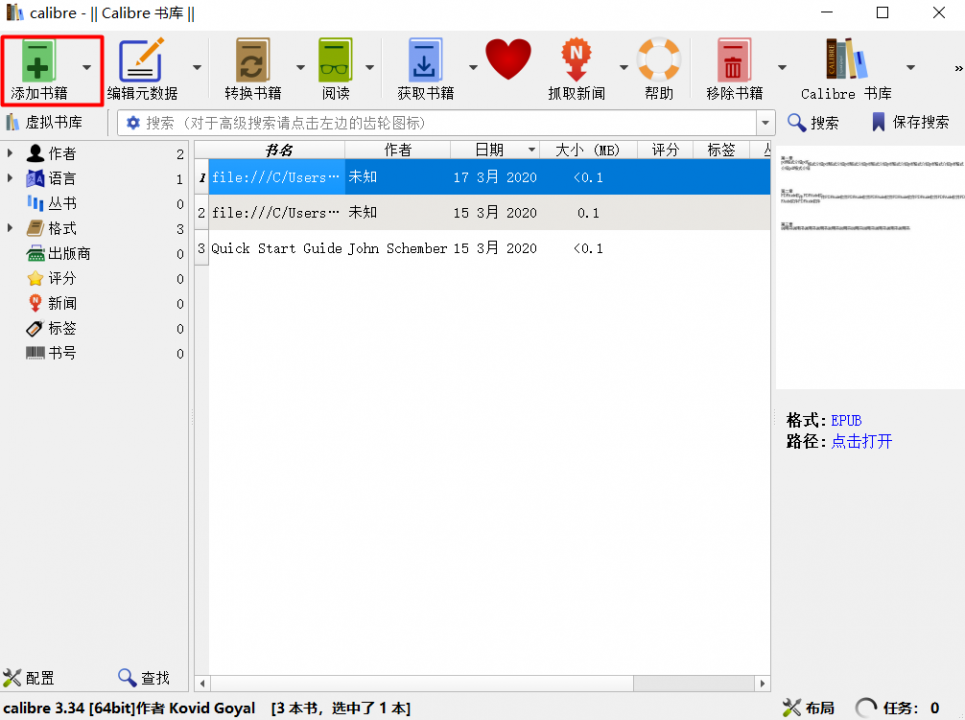Image resolution: width=965 pixels, height=720 pixels.
Task: Select the book dated 17 3月 2020
Action: click(489, 177)
